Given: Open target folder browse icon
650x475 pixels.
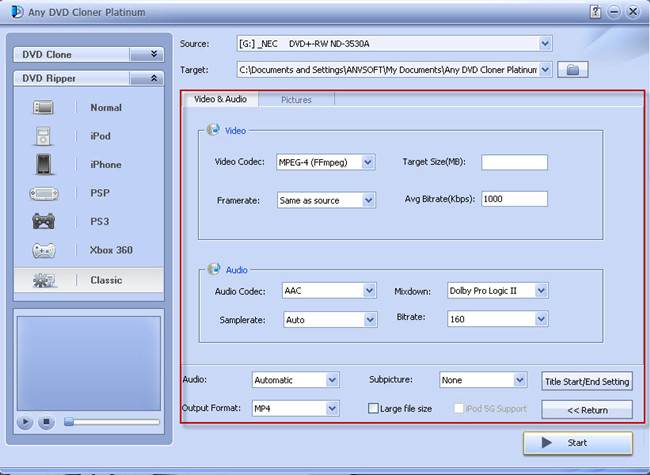Looking at the screenshot, I should click(572, 70).
